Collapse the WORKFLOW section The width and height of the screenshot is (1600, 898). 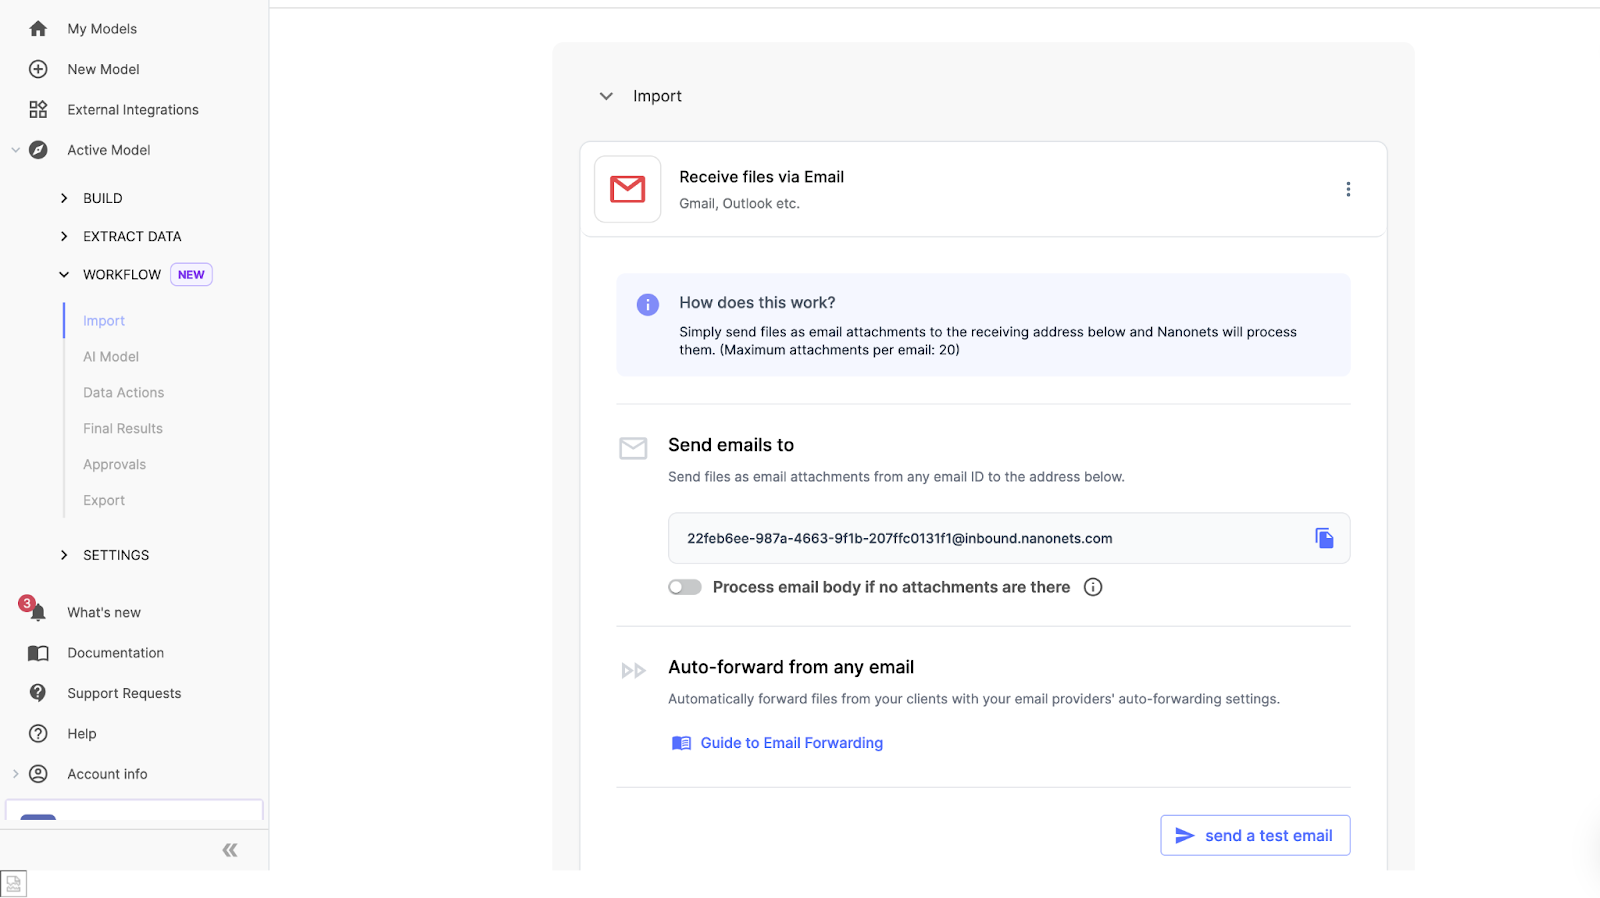coord(64,274)
